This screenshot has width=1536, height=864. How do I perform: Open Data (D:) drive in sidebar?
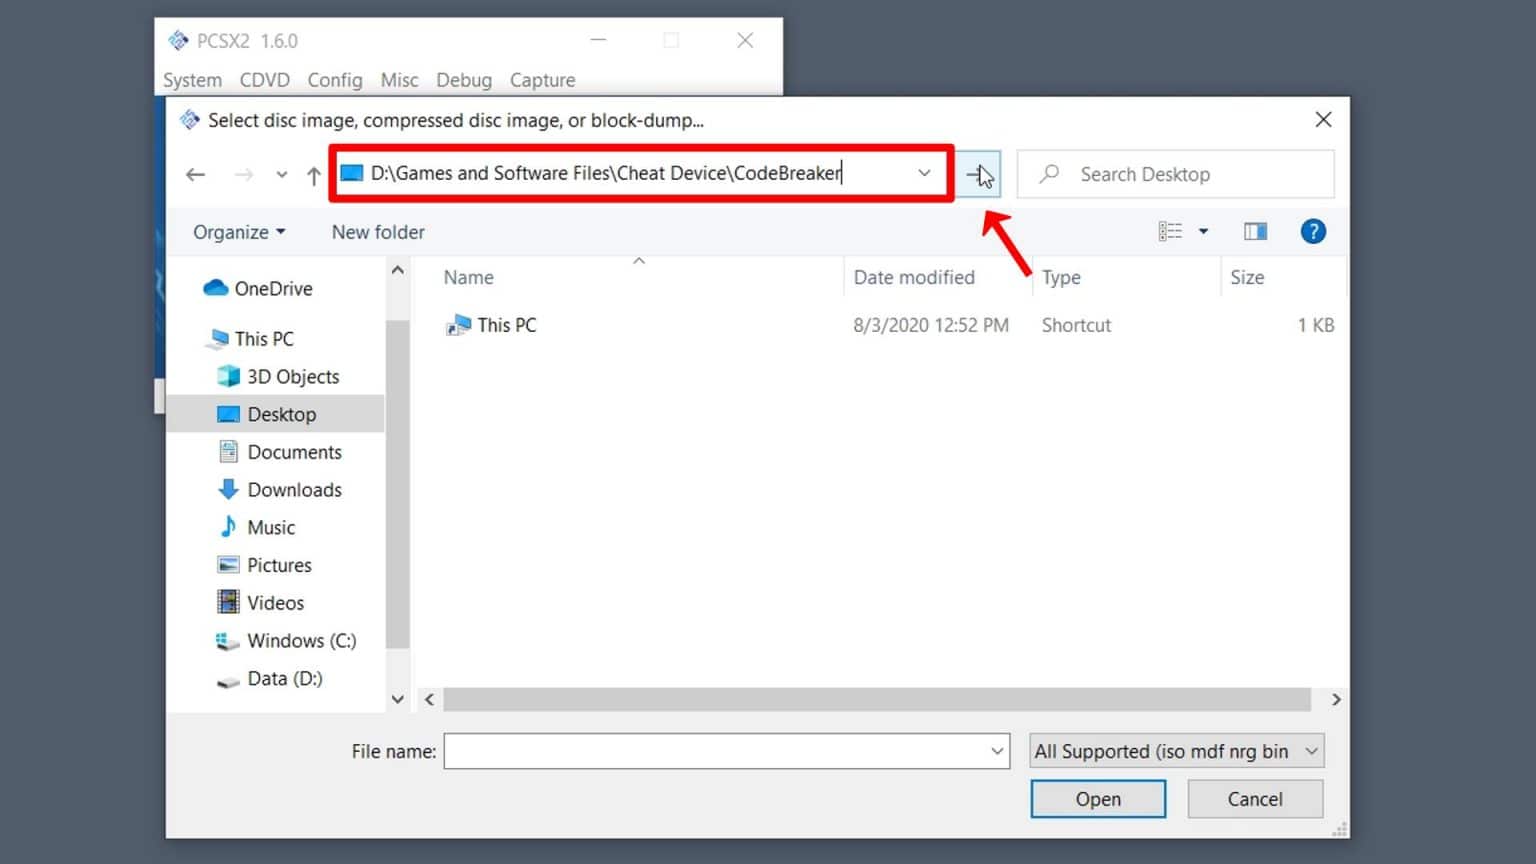(x=269, y=679)
